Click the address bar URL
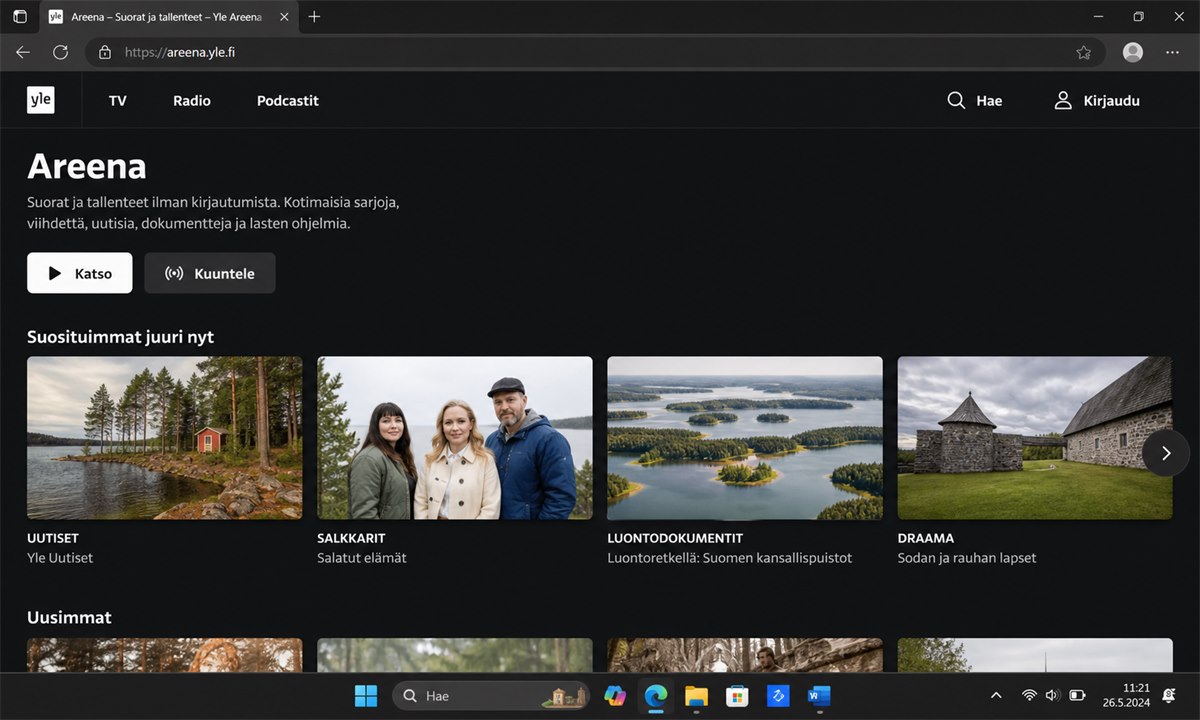 (x=180, y=52)
